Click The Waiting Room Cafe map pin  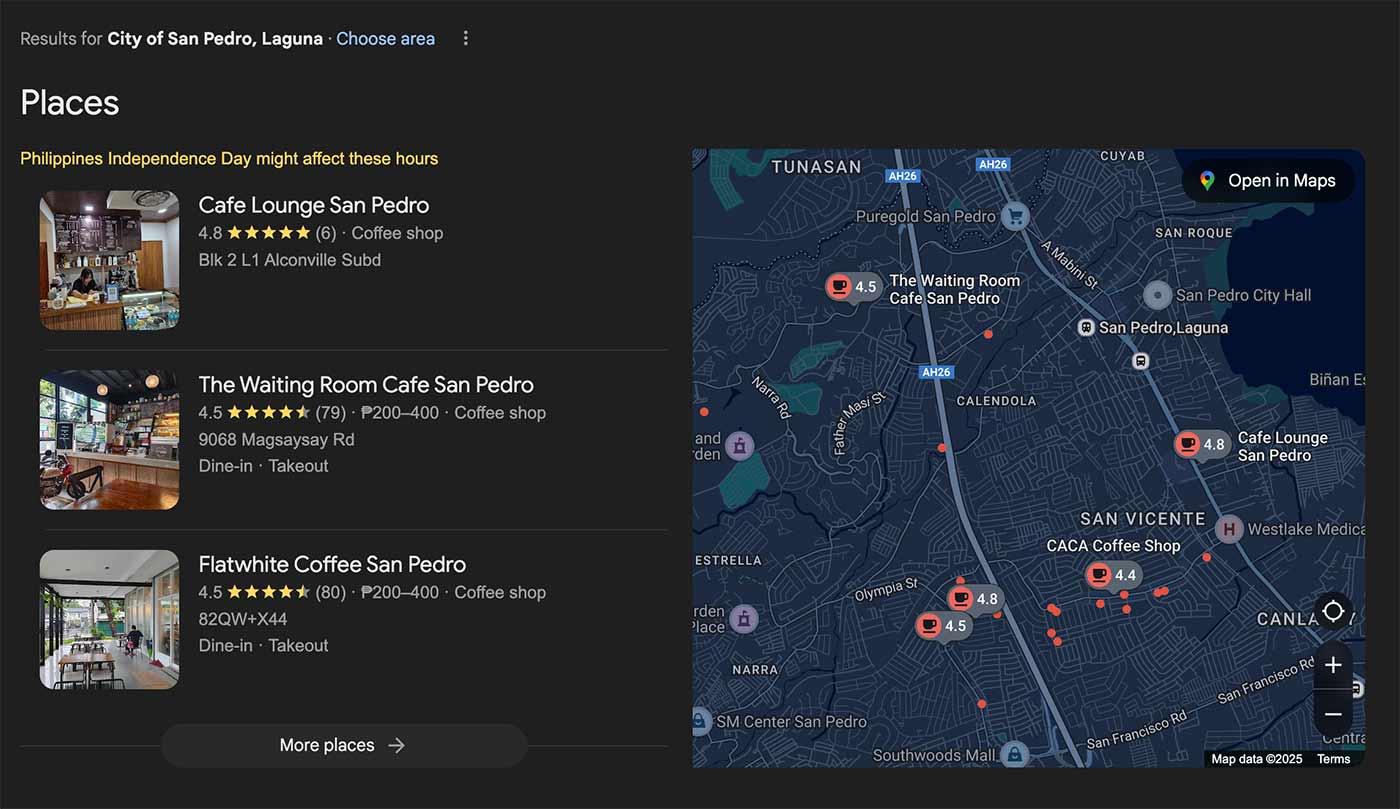[x=853, y=287]
